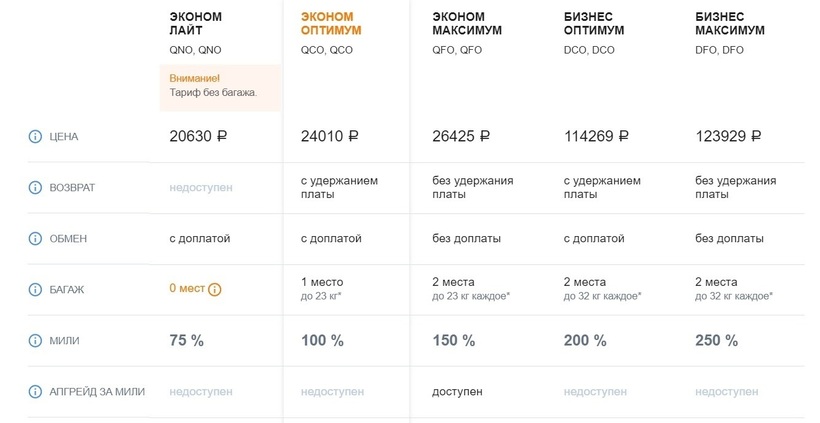820x423 pixels.
Task: Pick the БИЗНЕС МАКСИМУМ fare header
Action: click(x=729, y=24)
